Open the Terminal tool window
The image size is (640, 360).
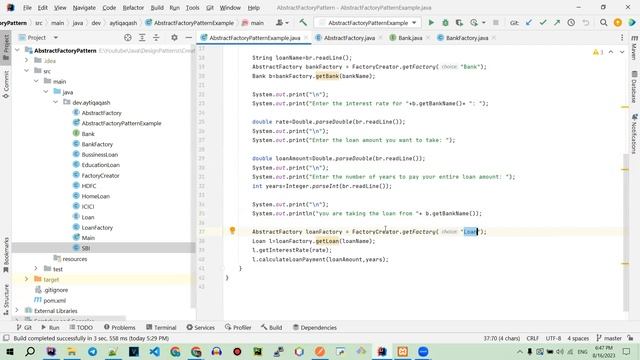pos(161,327)
